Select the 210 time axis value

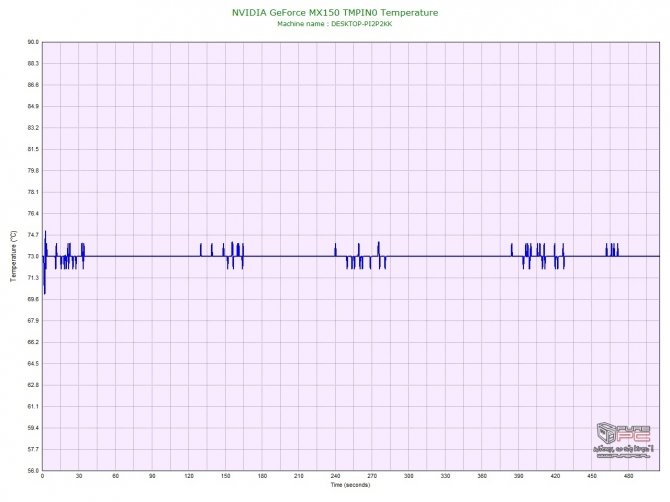tap(299, 476)
